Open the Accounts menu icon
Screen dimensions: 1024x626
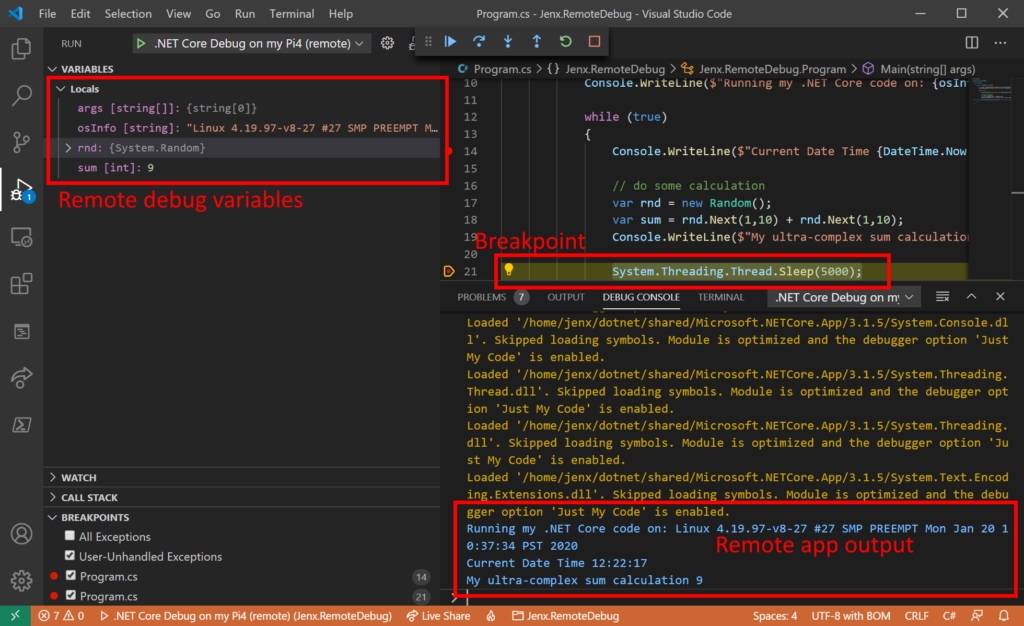tap(21, 534)
